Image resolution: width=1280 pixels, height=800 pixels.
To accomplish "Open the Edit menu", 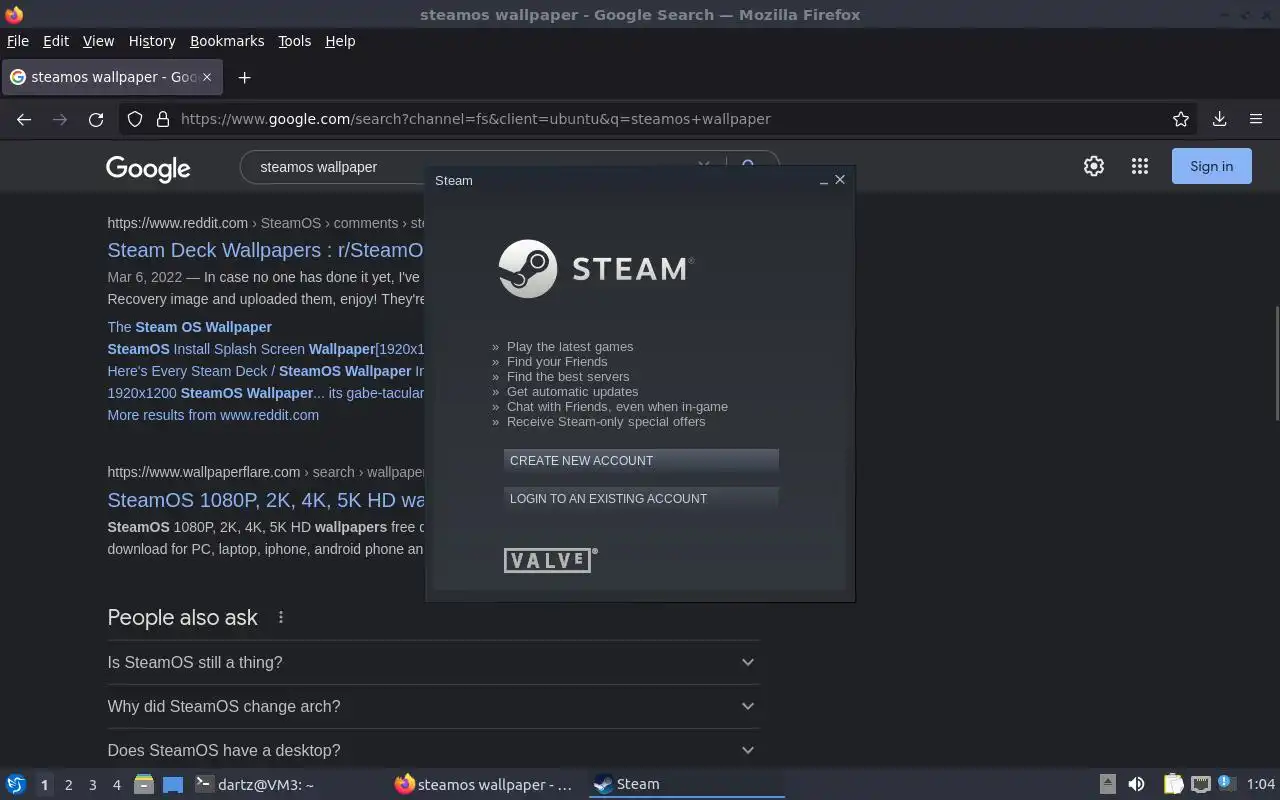I will [56, 41].
